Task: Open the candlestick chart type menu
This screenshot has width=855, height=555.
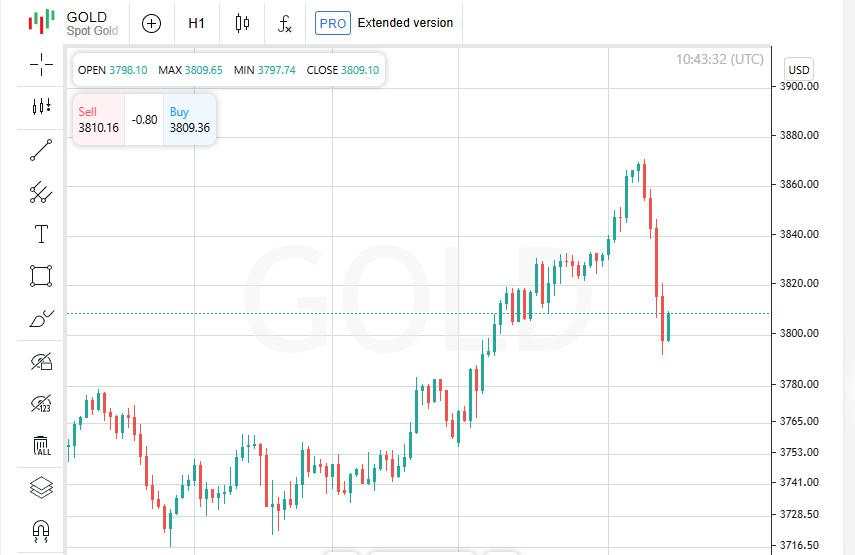Action: [242, 23]
